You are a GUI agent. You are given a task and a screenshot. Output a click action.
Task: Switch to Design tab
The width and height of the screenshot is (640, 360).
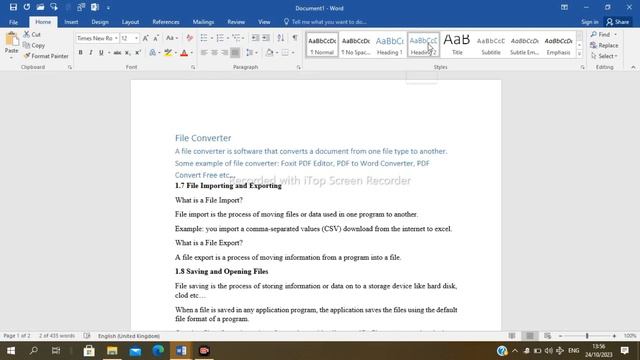click(x=100, y=22)
